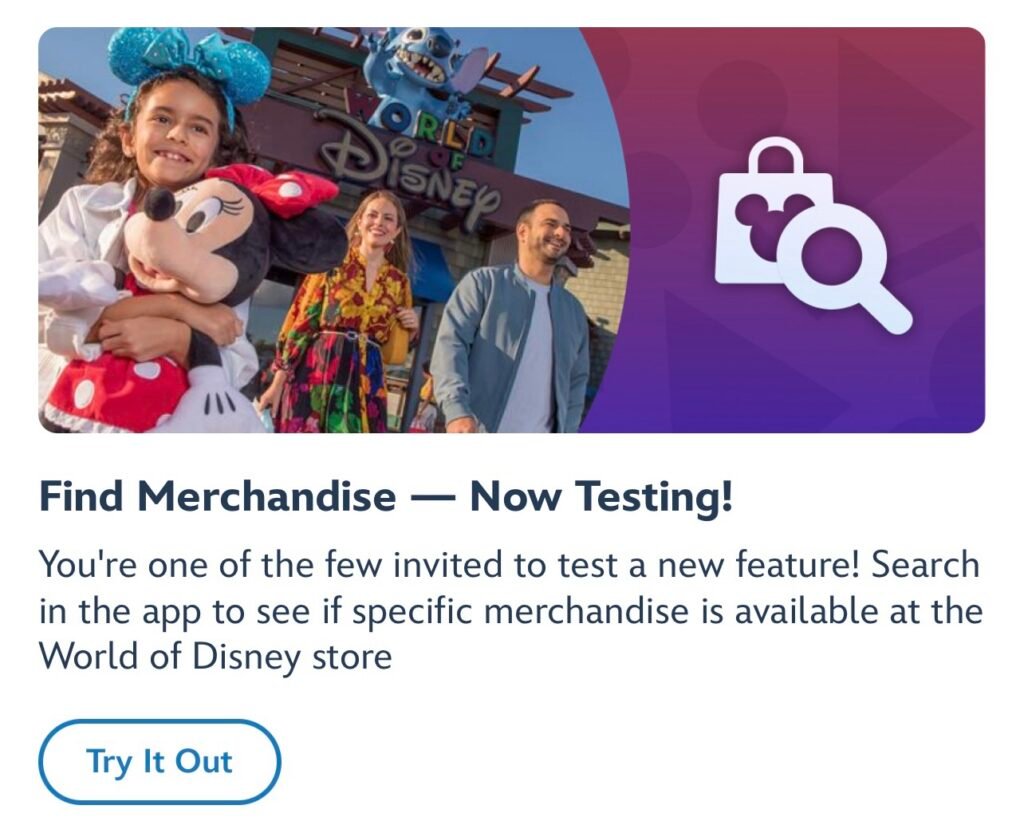Click the "World of Disney store" text line
This screenshot has width=1024, height=829.
coord(215,658)
